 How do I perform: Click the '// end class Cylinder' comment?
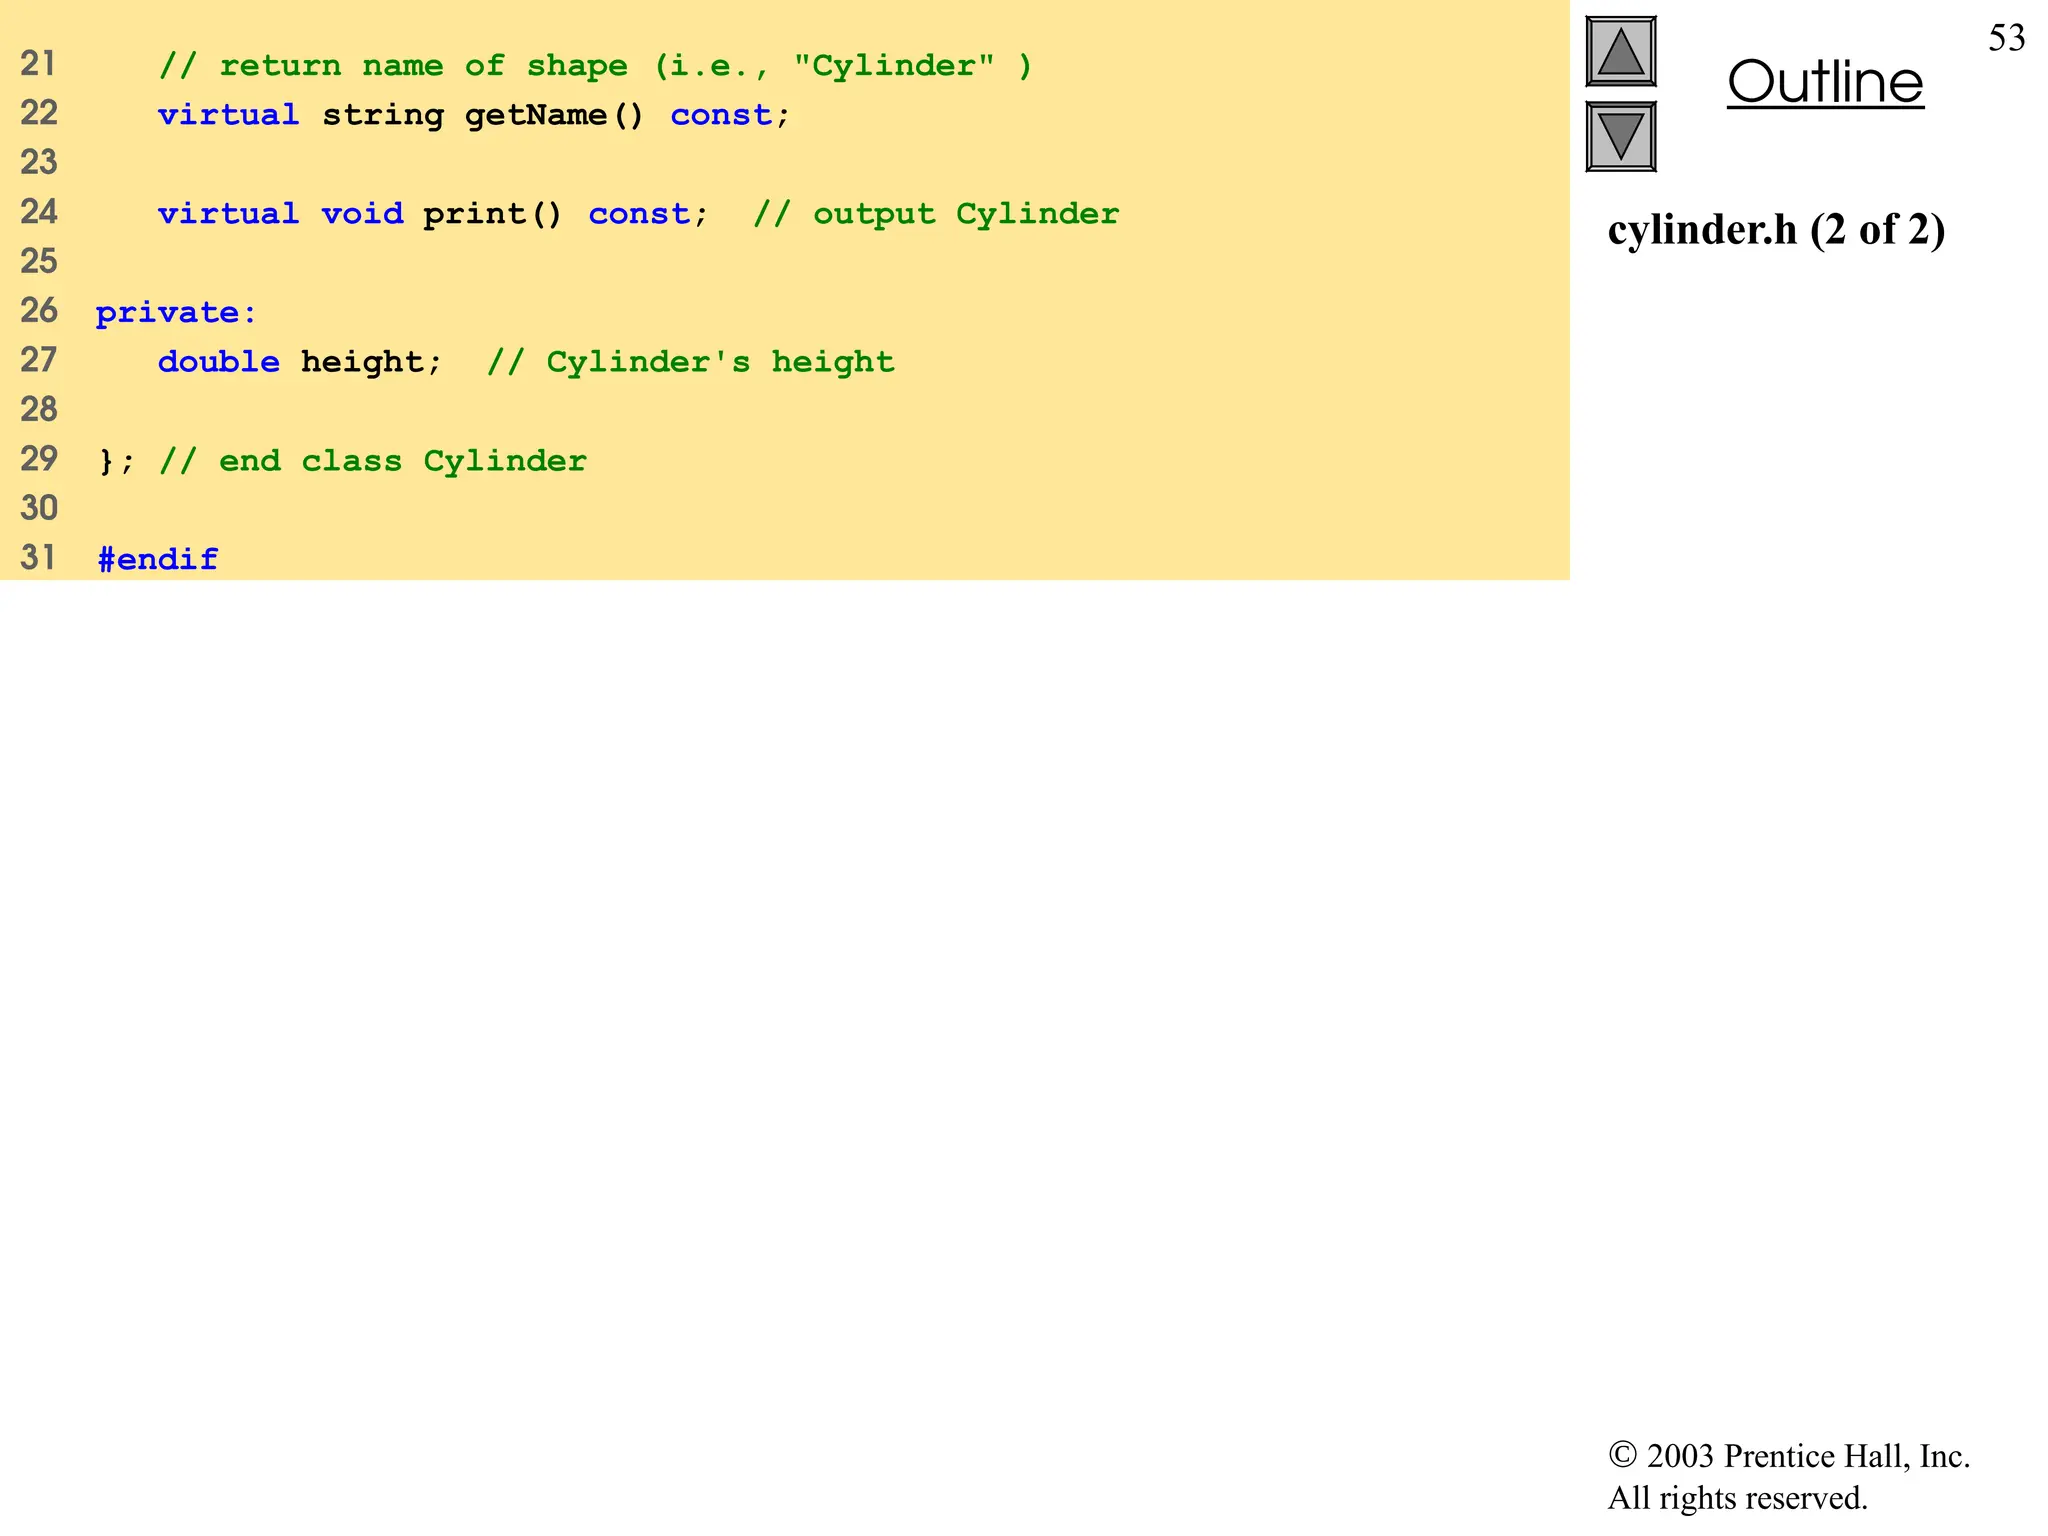click(x=373, y=460)
